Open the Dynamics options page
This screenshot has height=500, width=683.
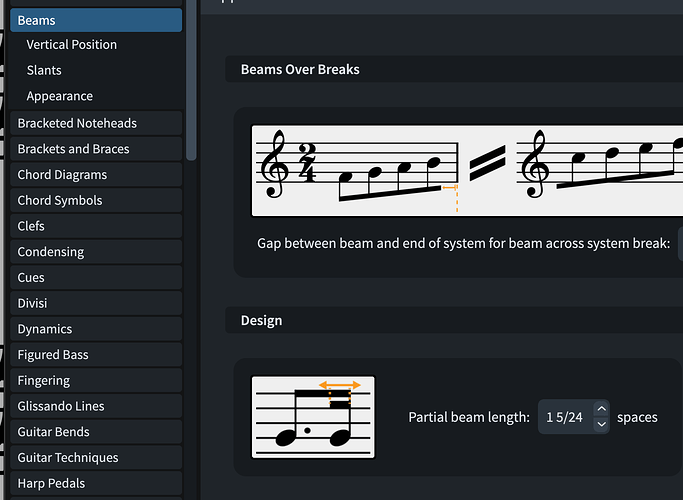45,329
